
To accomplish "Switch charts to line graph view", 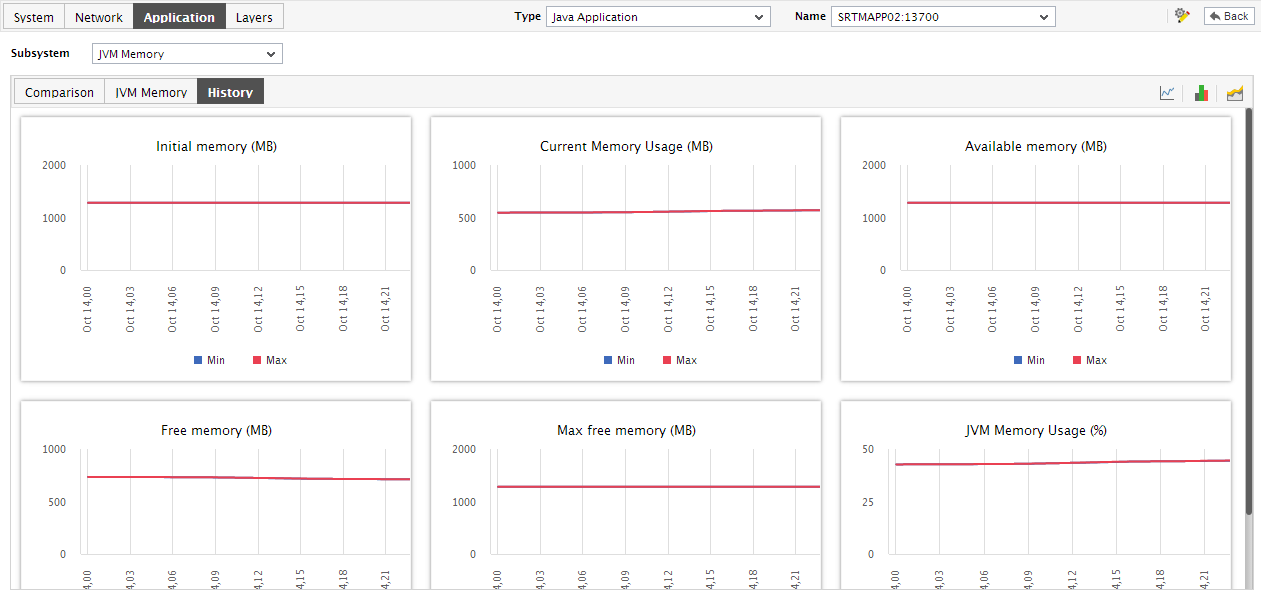I will (1167, 93).
